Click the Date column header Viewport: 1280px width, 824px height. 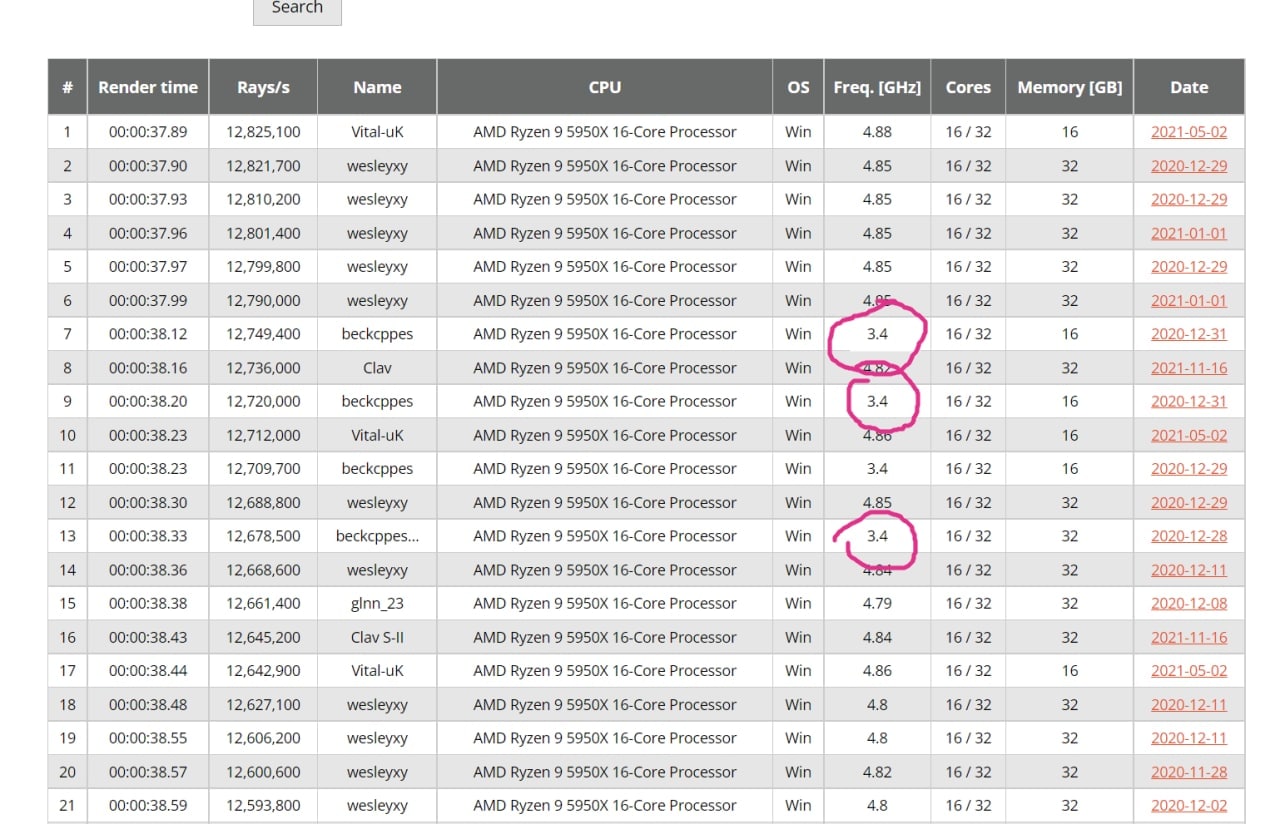click(1189, 87)
